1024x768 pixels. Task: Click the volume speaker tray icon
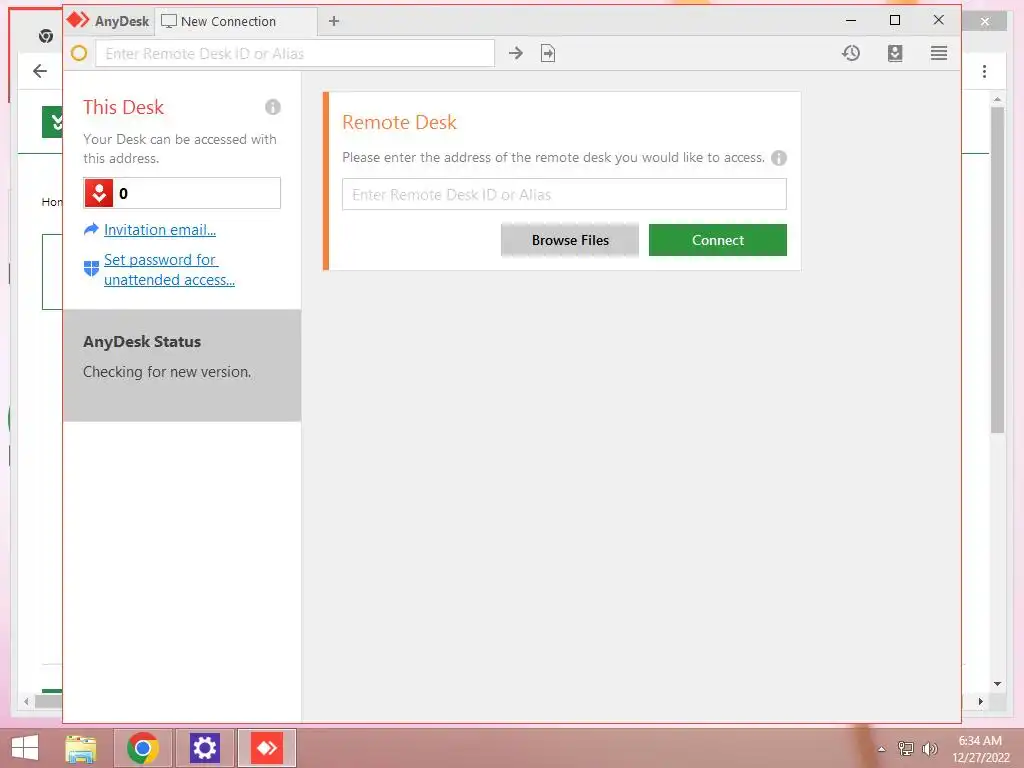click(x=929, y=748)
